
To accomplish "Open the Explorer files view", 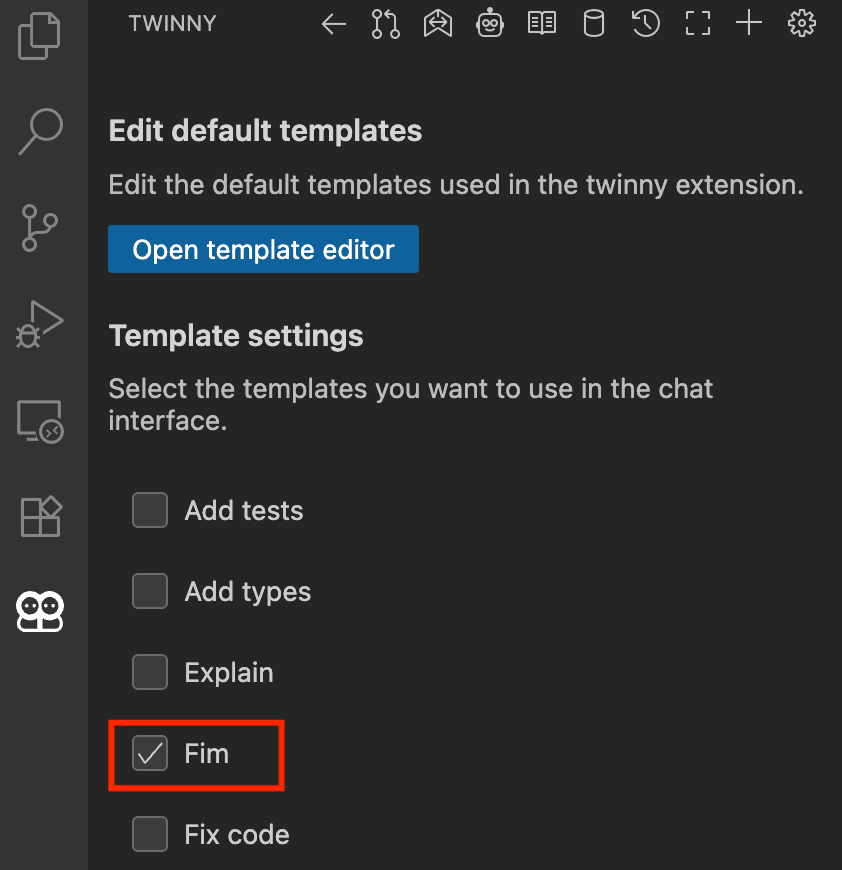I will pyautogui.click(x=40, y=34).
